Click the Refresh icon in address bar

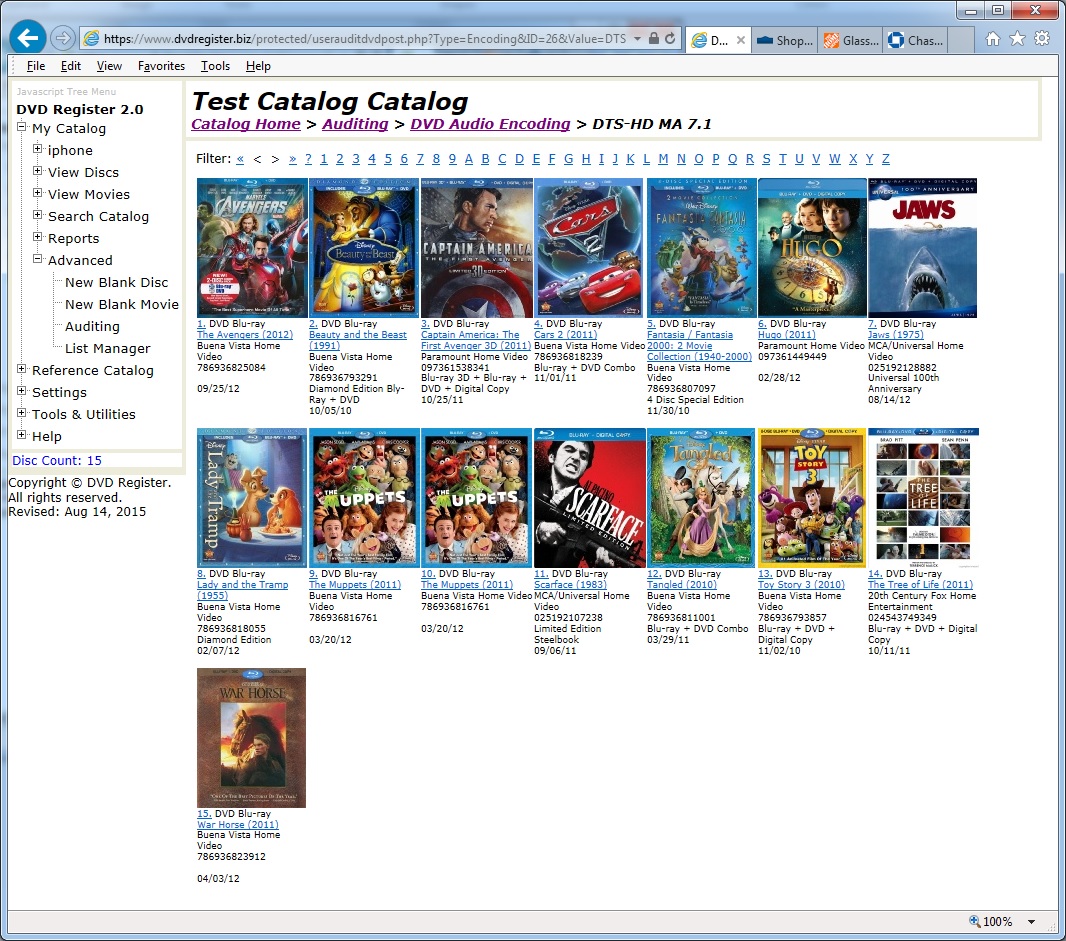point(670,39)
